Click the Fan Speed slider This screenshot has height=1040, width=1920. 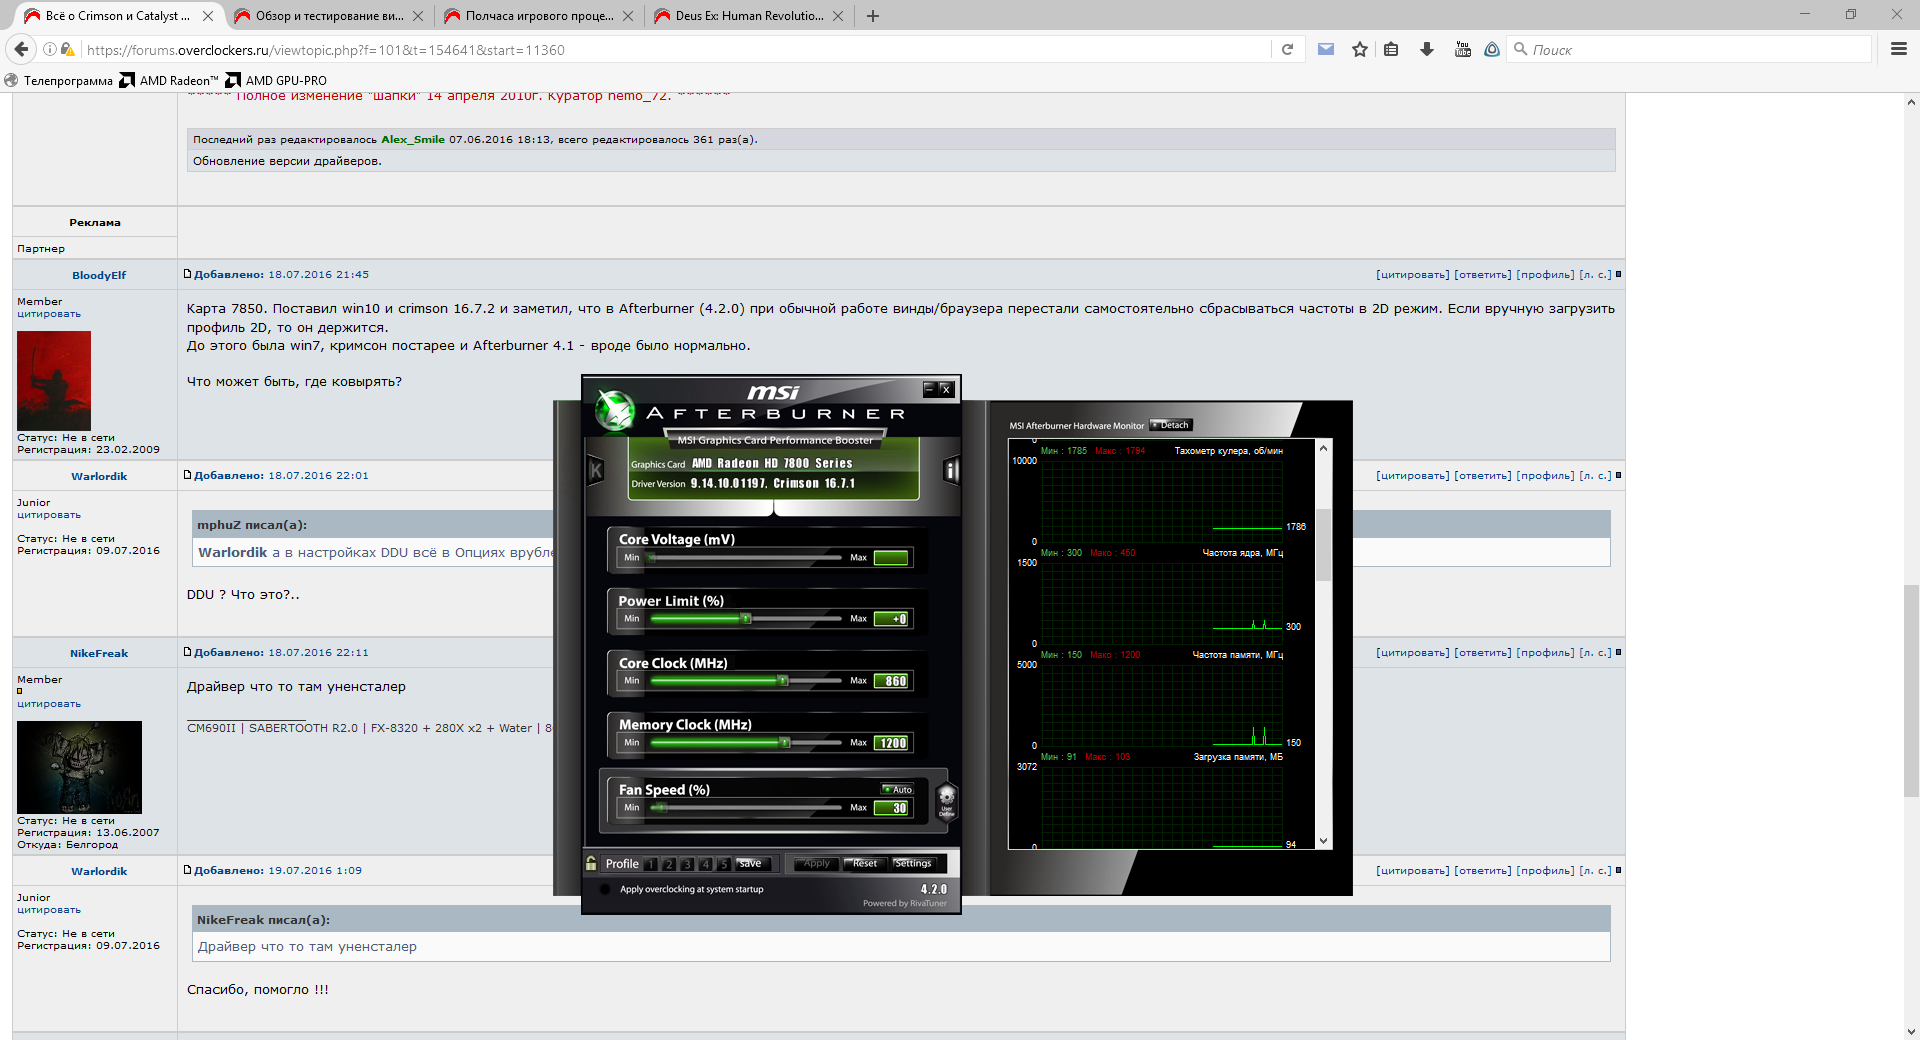746,807
